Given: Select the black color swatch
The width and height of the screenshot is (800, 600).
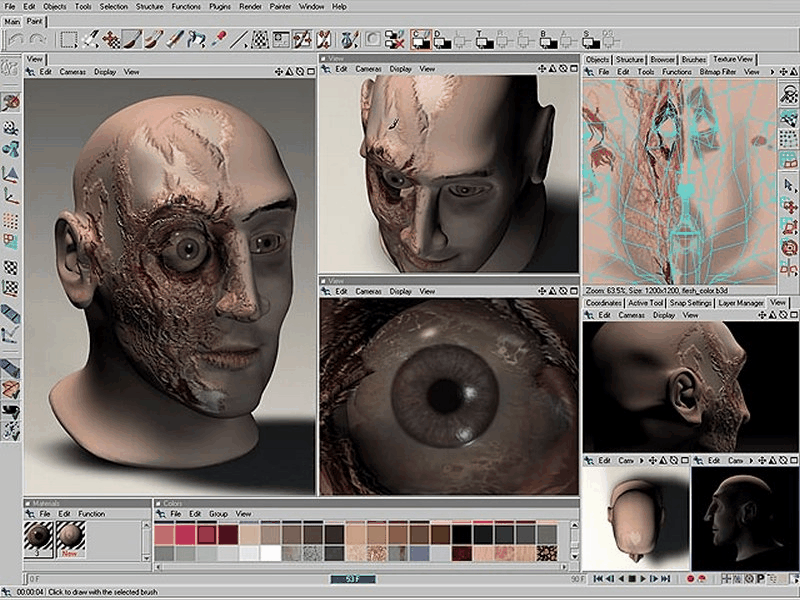Looking at the screenshot, I should 462,534.
